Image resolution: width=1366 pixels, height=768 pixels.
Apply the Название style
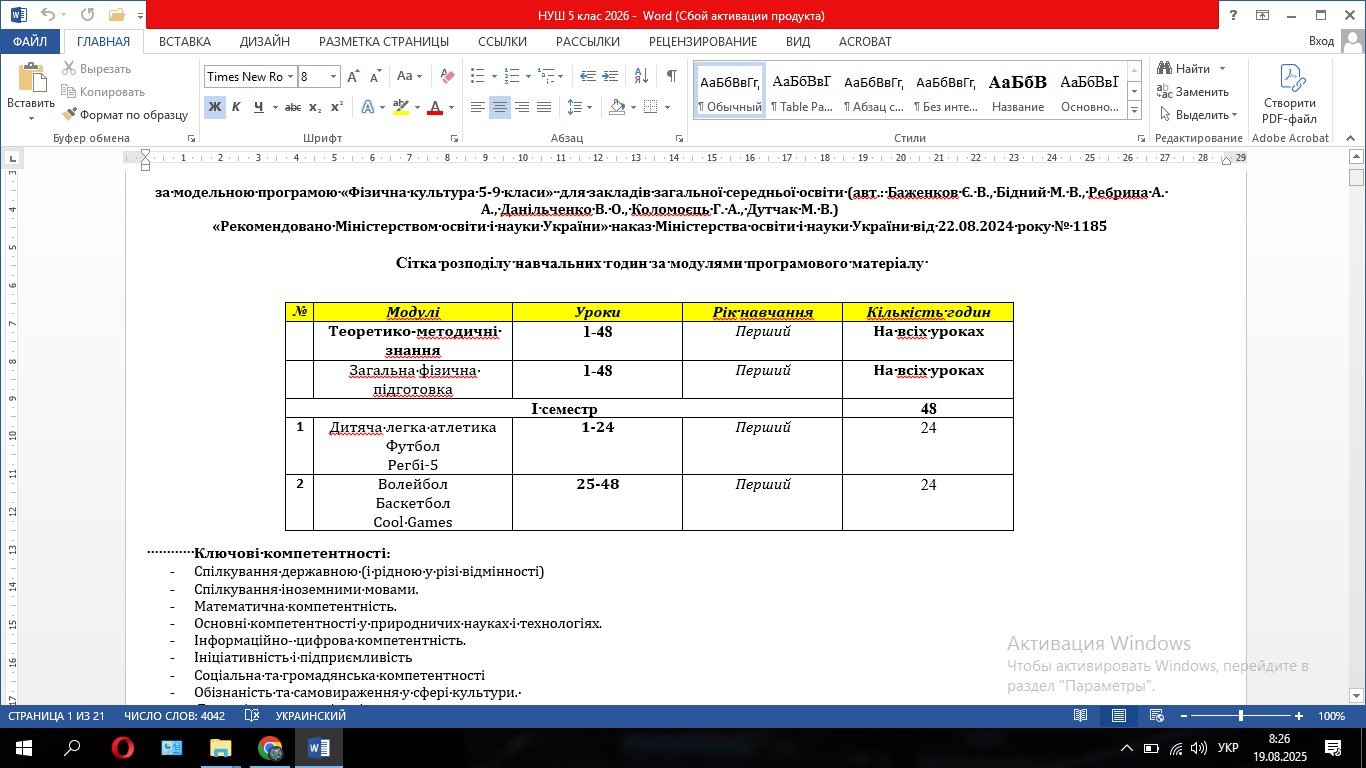click(1017, 92)
